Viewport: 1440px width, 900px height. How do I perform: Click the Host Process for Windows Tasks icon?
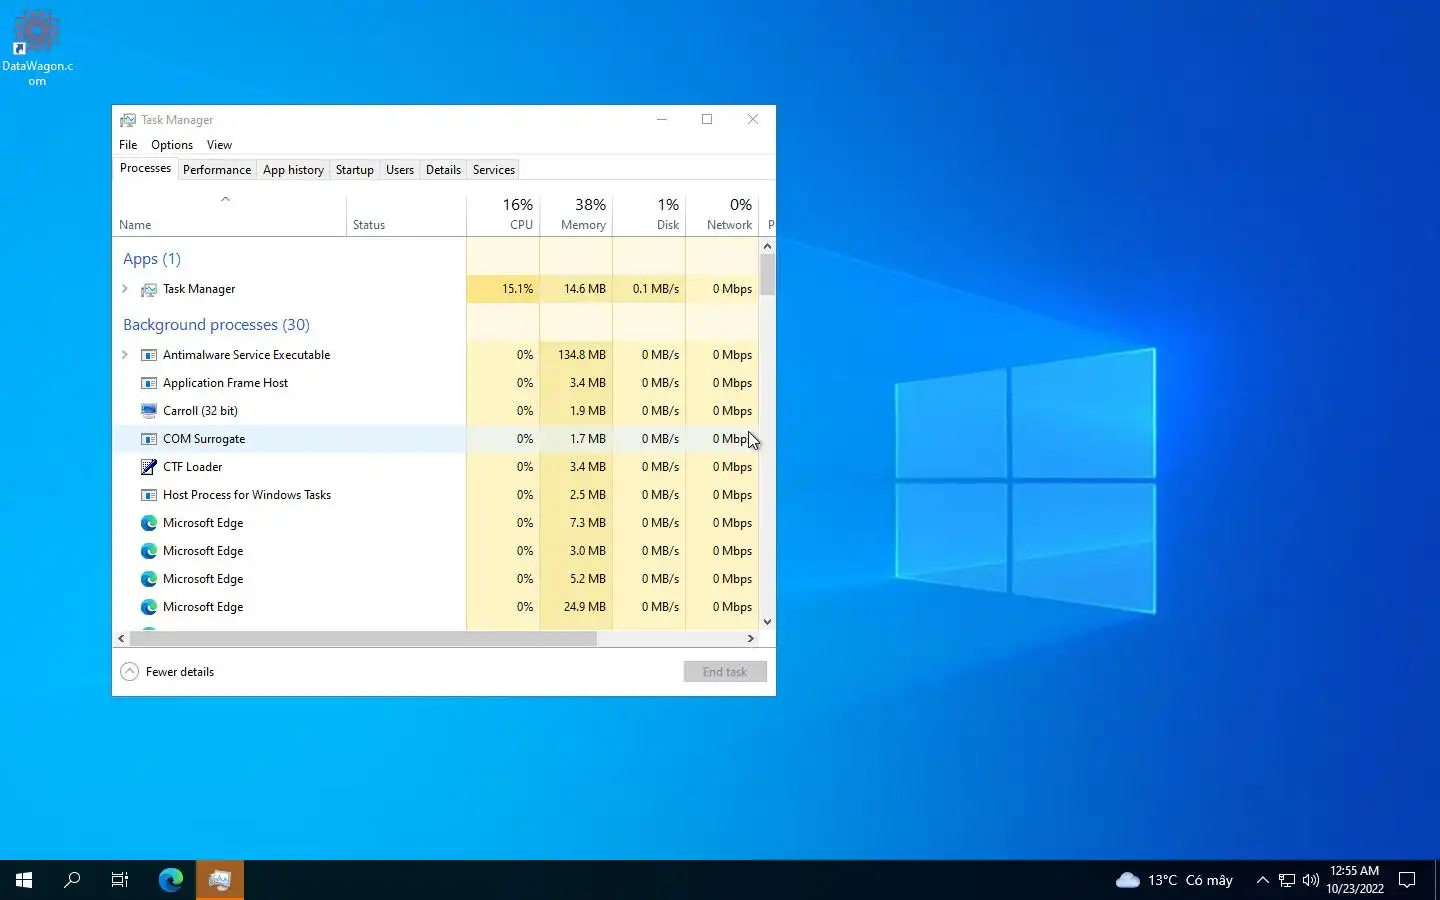149,495
